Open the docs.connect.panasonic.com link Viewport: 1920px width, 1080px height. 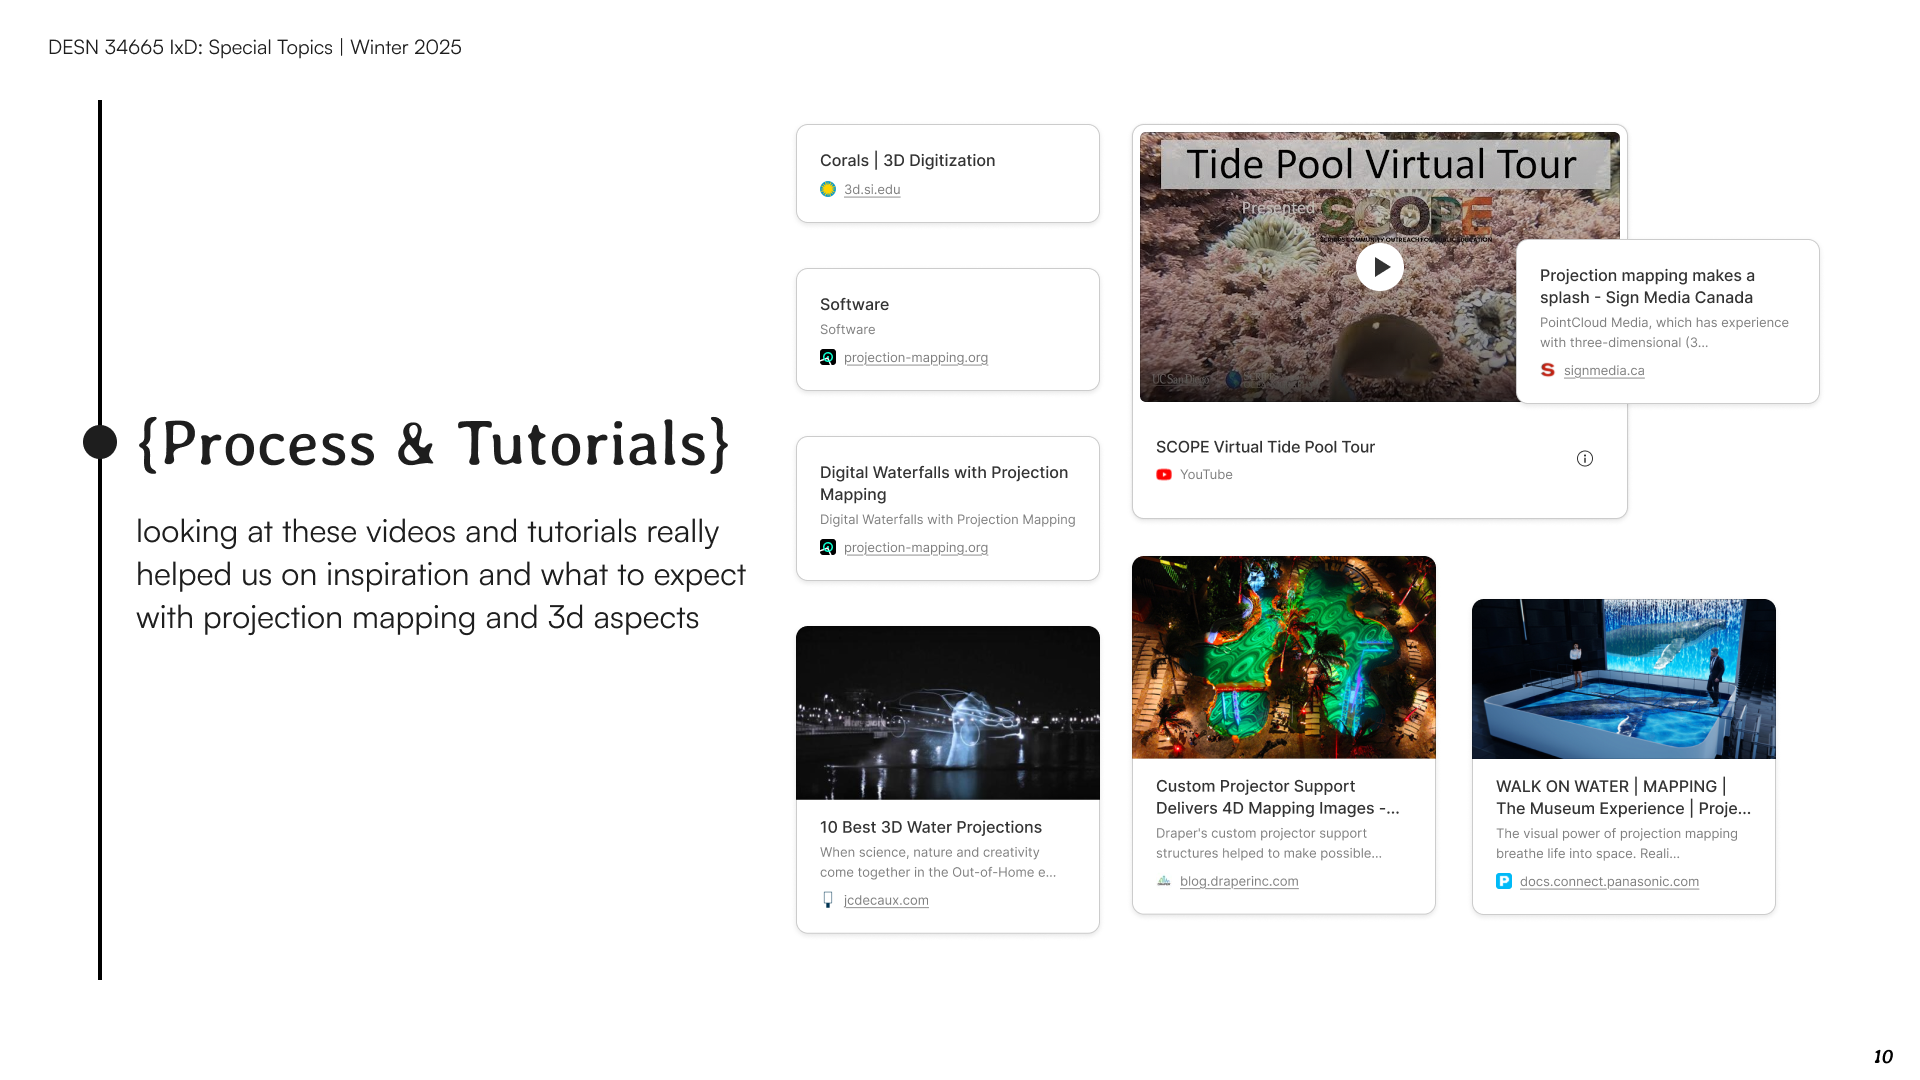tap(1609, 881)
